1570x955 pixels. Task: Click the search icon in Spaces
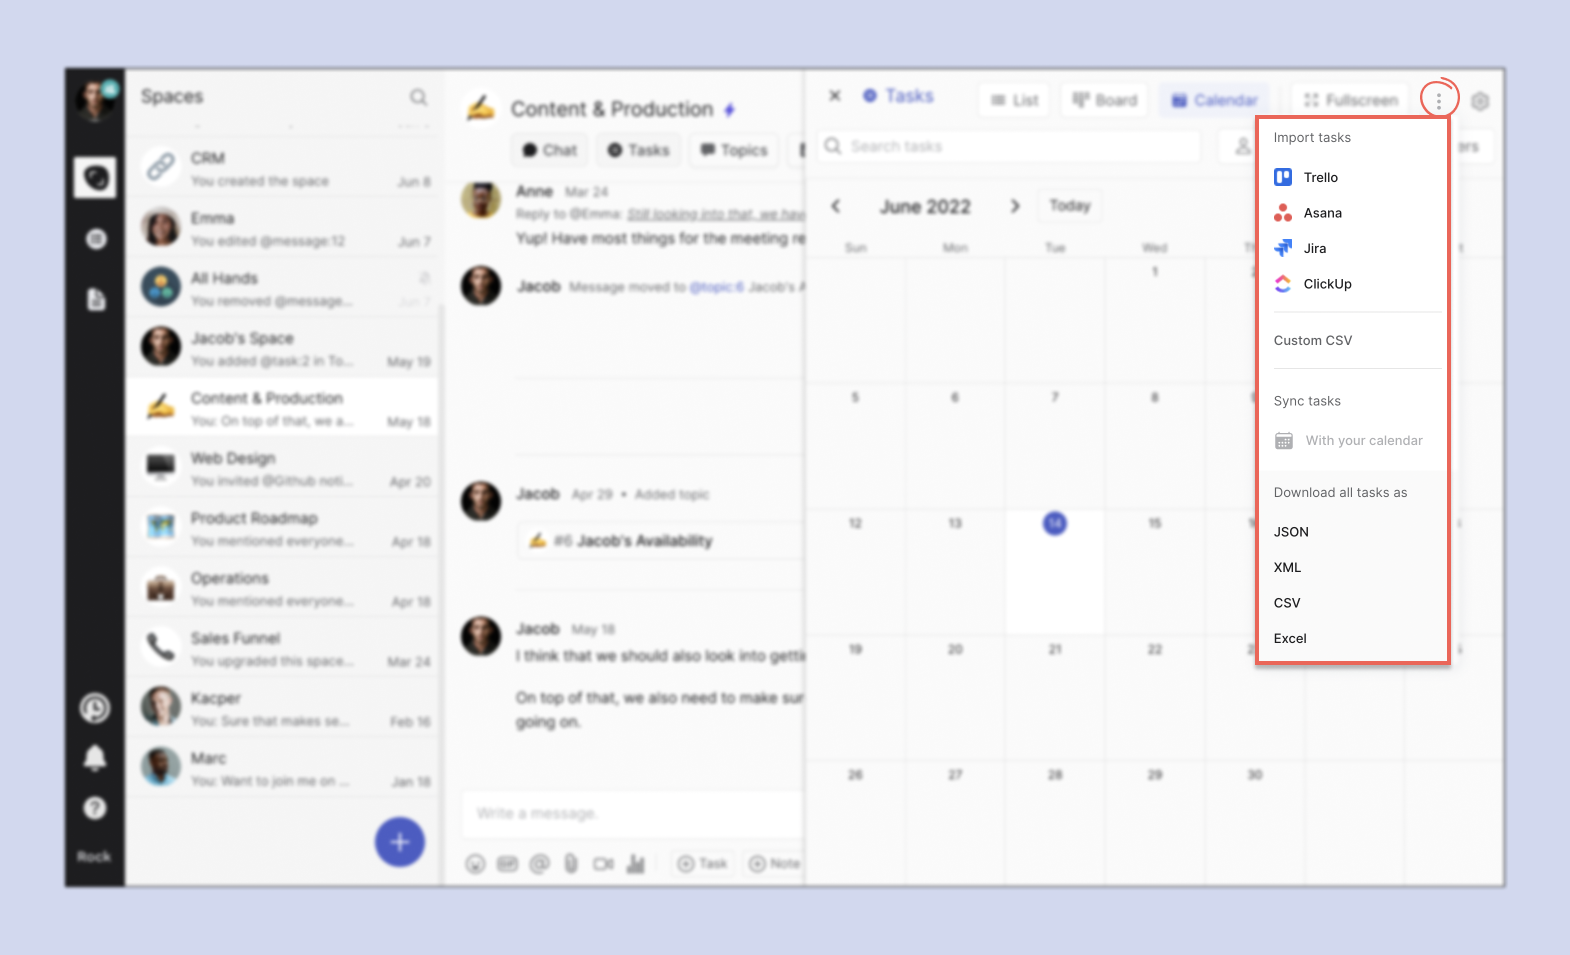click(x=418, y=97)
